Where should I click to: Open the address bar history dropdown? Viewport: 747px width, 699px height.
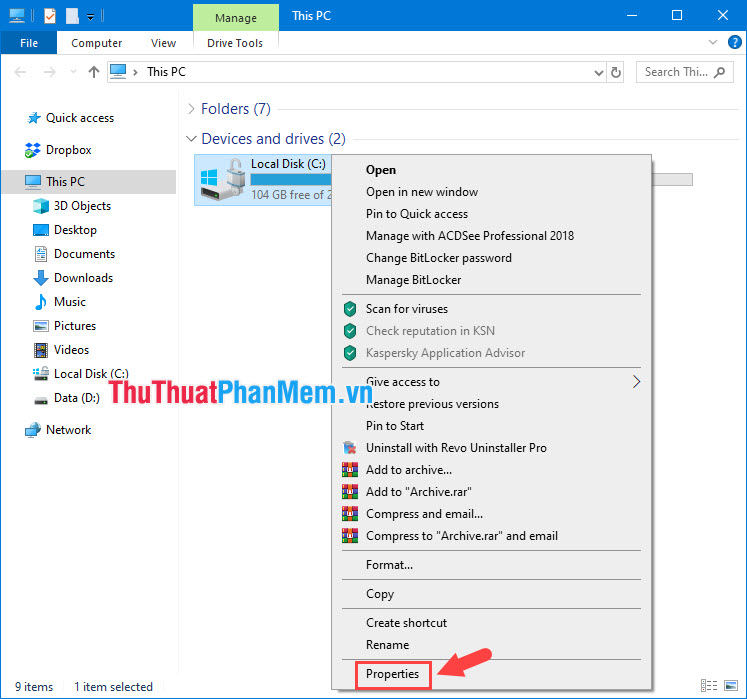point(598,72)
